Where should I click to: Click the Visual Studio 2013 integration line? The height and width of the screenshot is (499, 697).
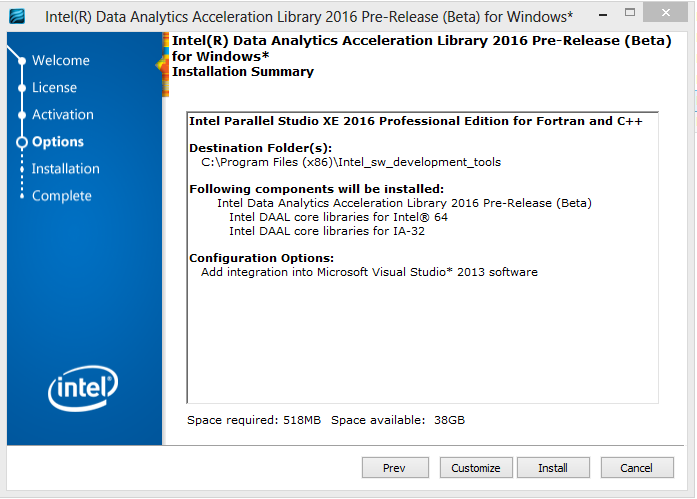point(369,272)
